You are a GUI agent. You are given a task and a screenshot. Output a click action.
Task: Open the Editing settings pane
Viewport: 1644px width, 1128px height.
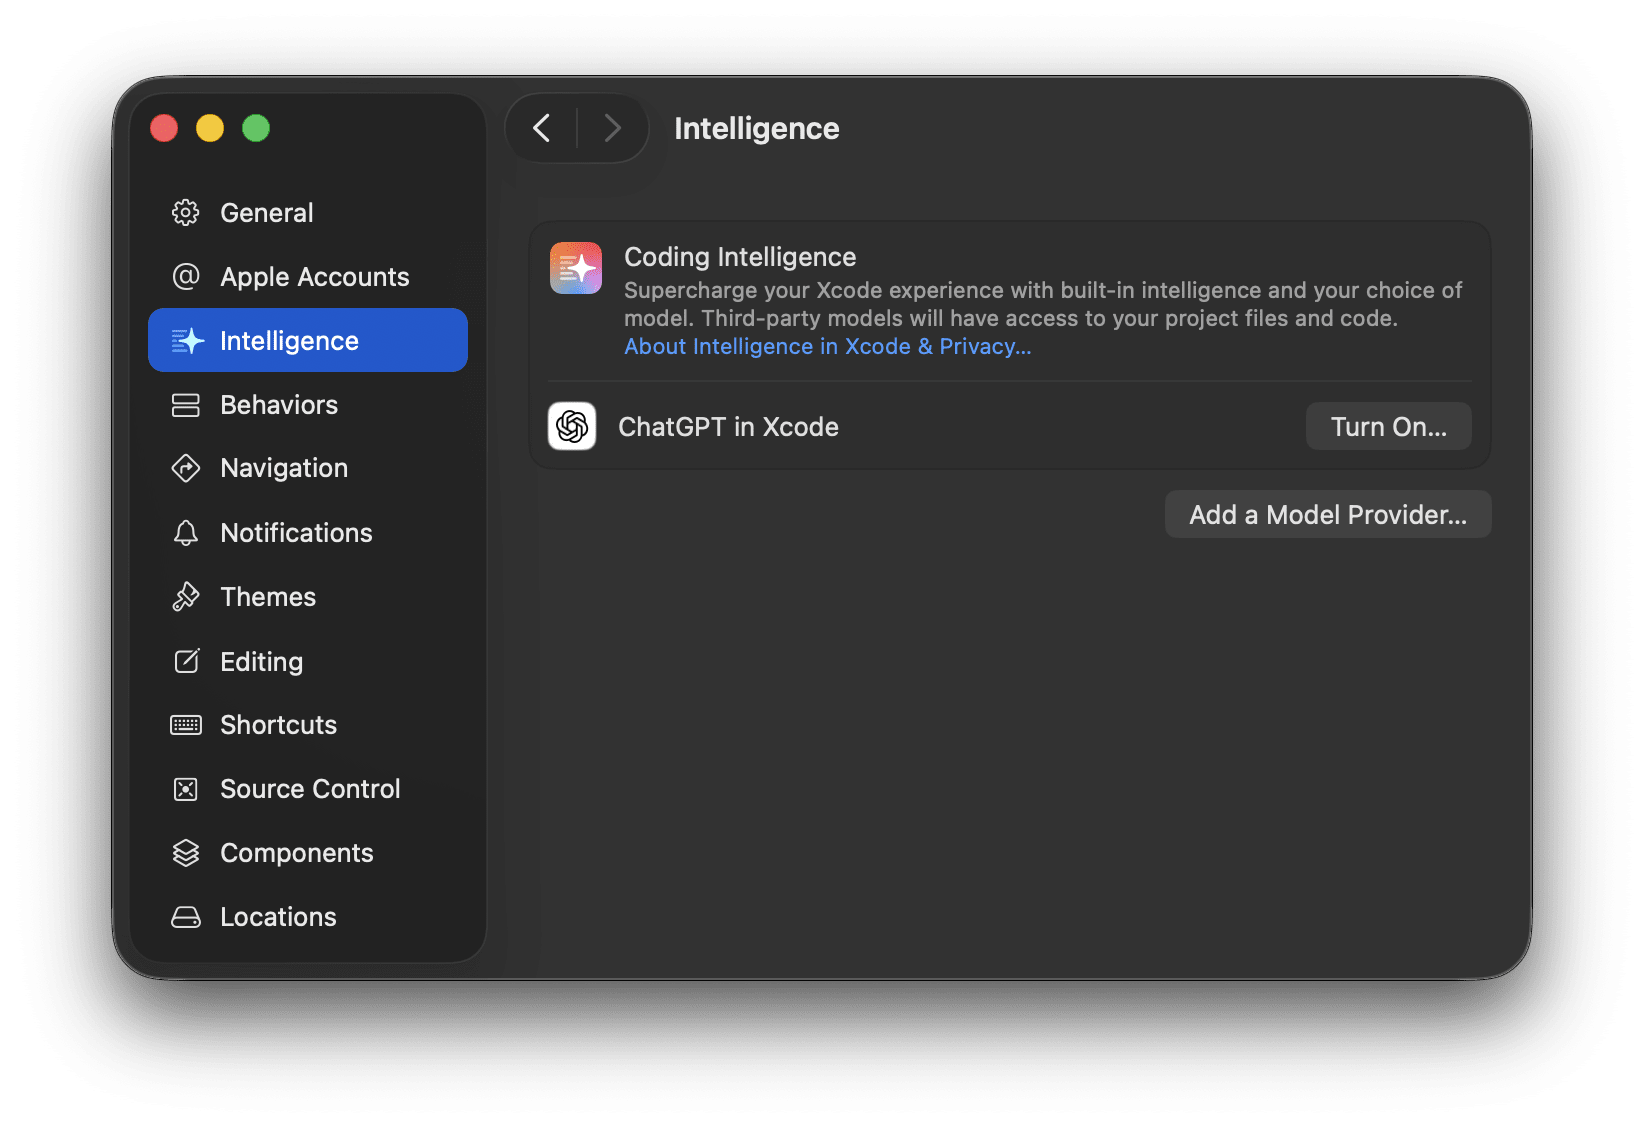(x=308, y=661)
